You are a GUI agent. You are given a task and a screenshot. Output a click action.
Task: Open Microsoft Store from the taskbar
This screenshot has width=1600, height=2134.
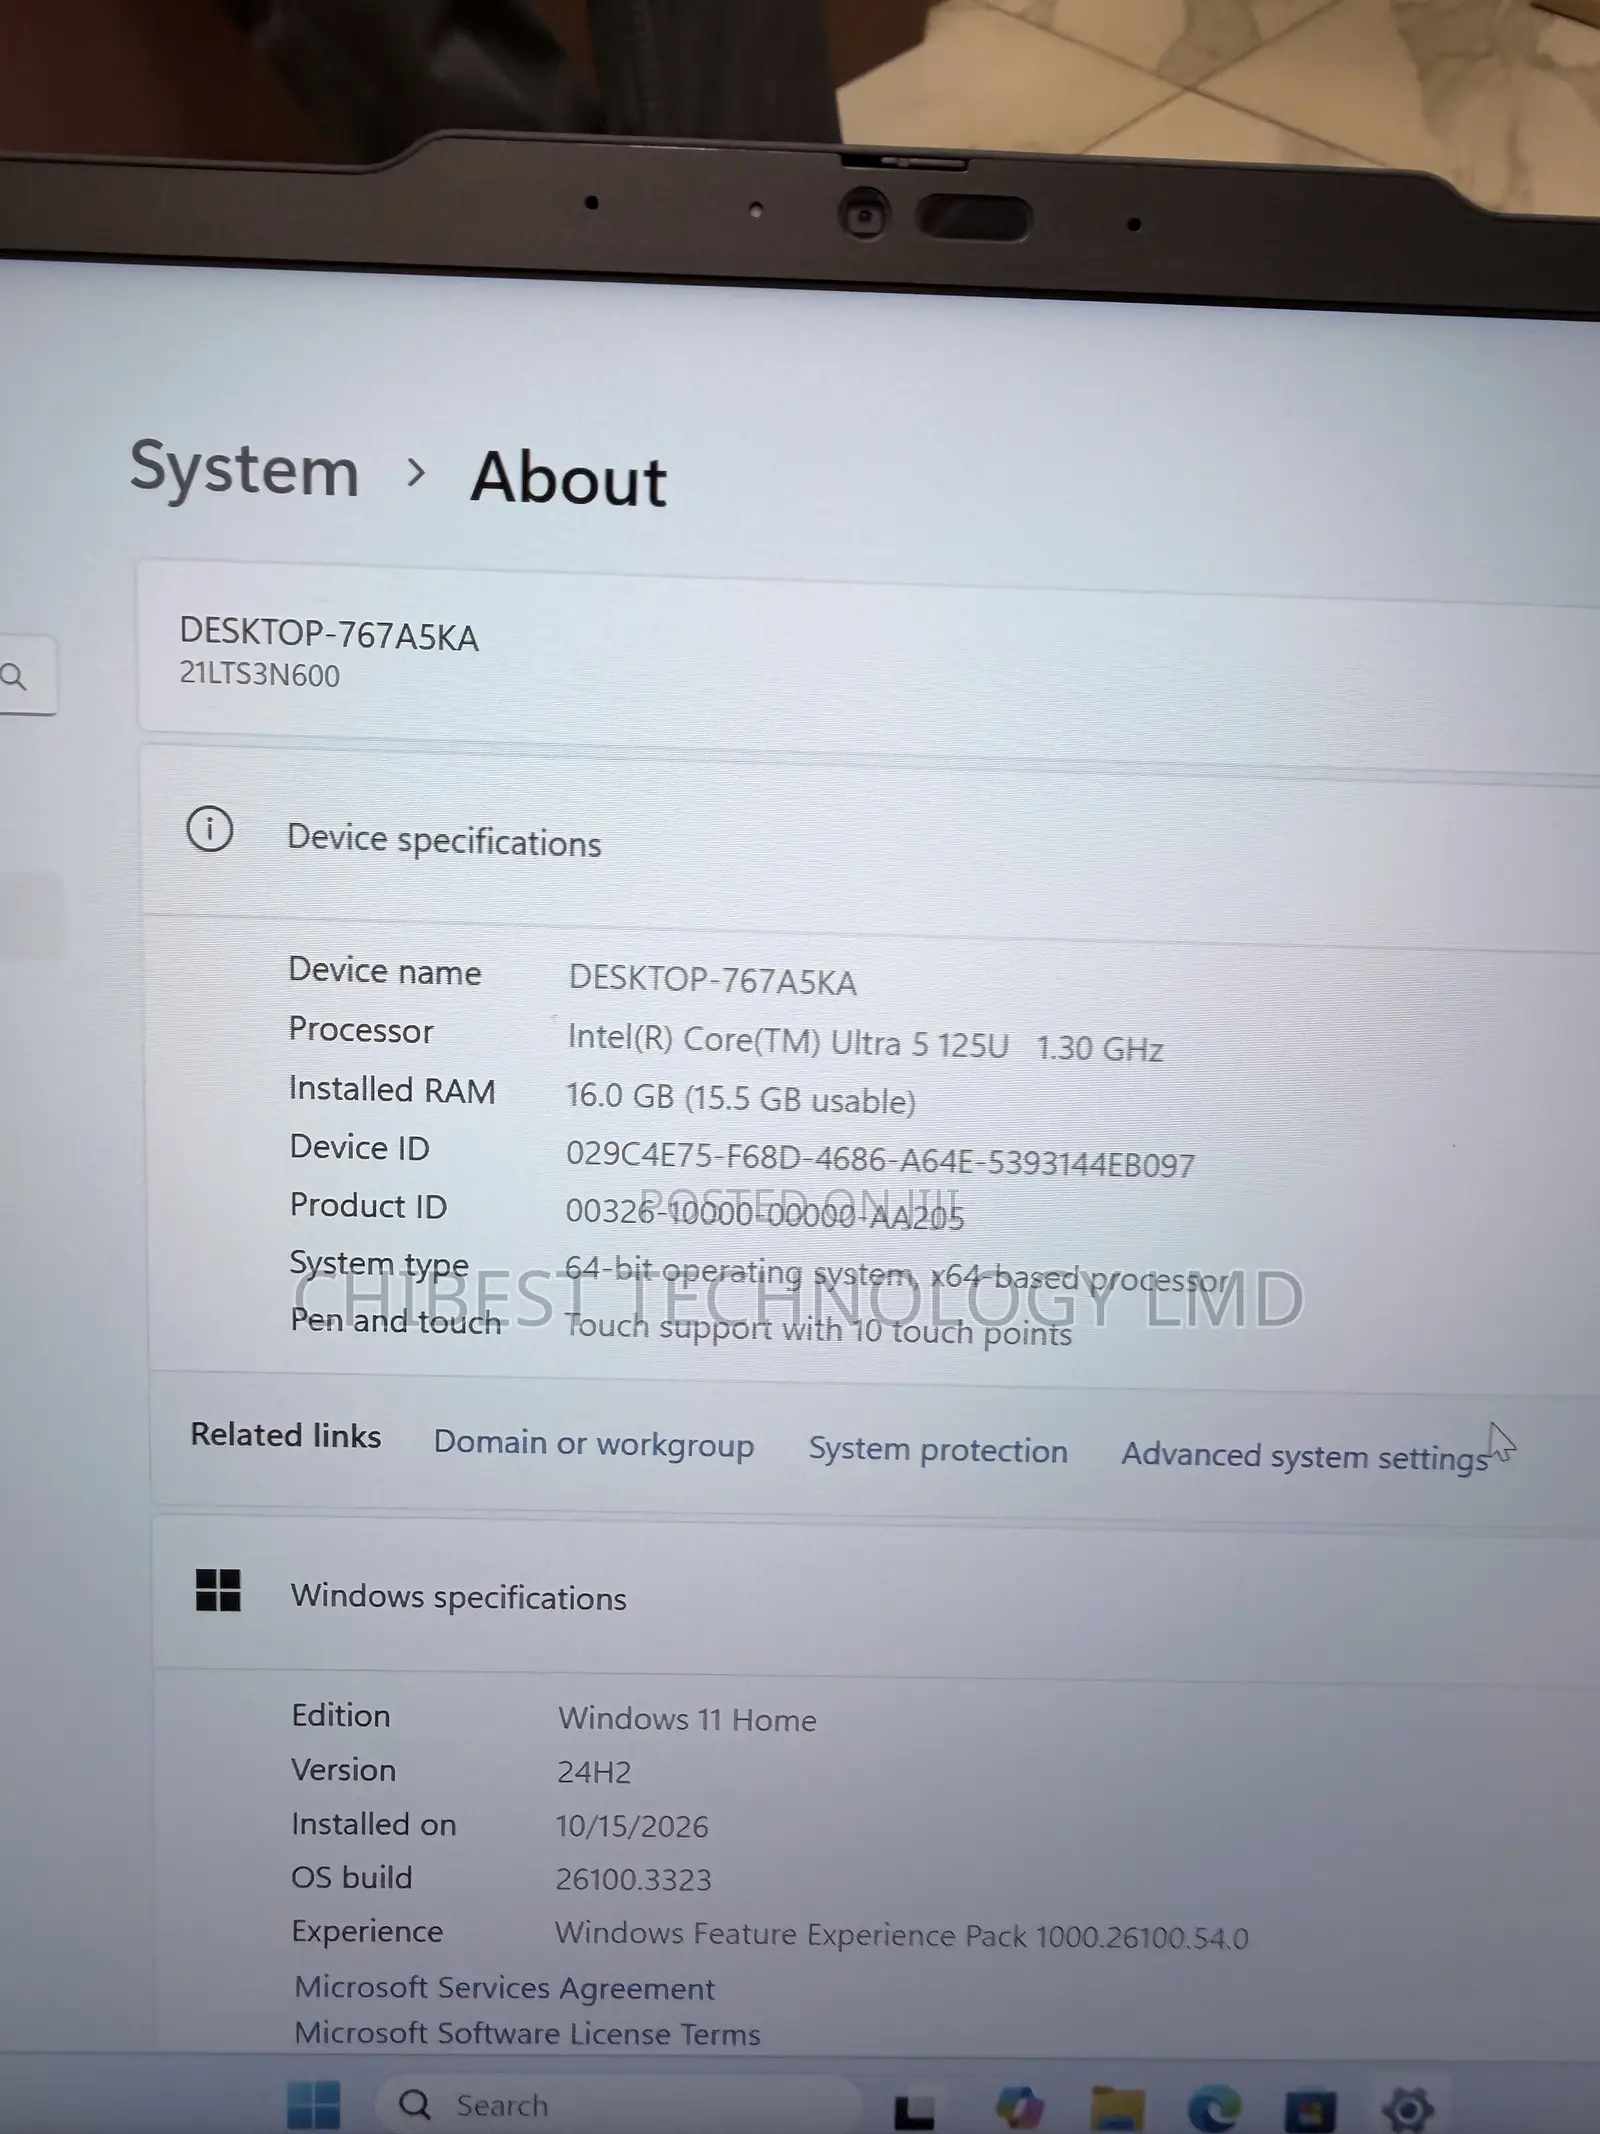[x=1310, y=2109]
